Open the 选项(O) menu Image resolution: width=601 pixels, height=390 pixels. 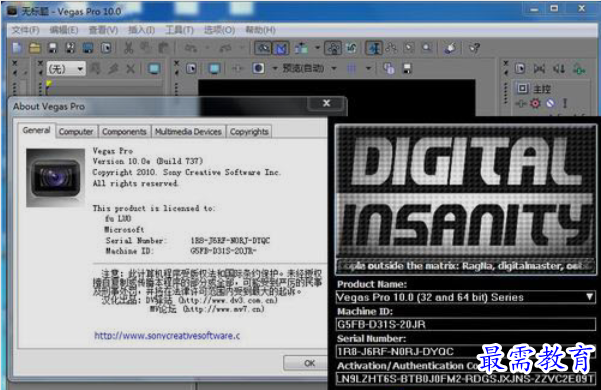(219, 30)
